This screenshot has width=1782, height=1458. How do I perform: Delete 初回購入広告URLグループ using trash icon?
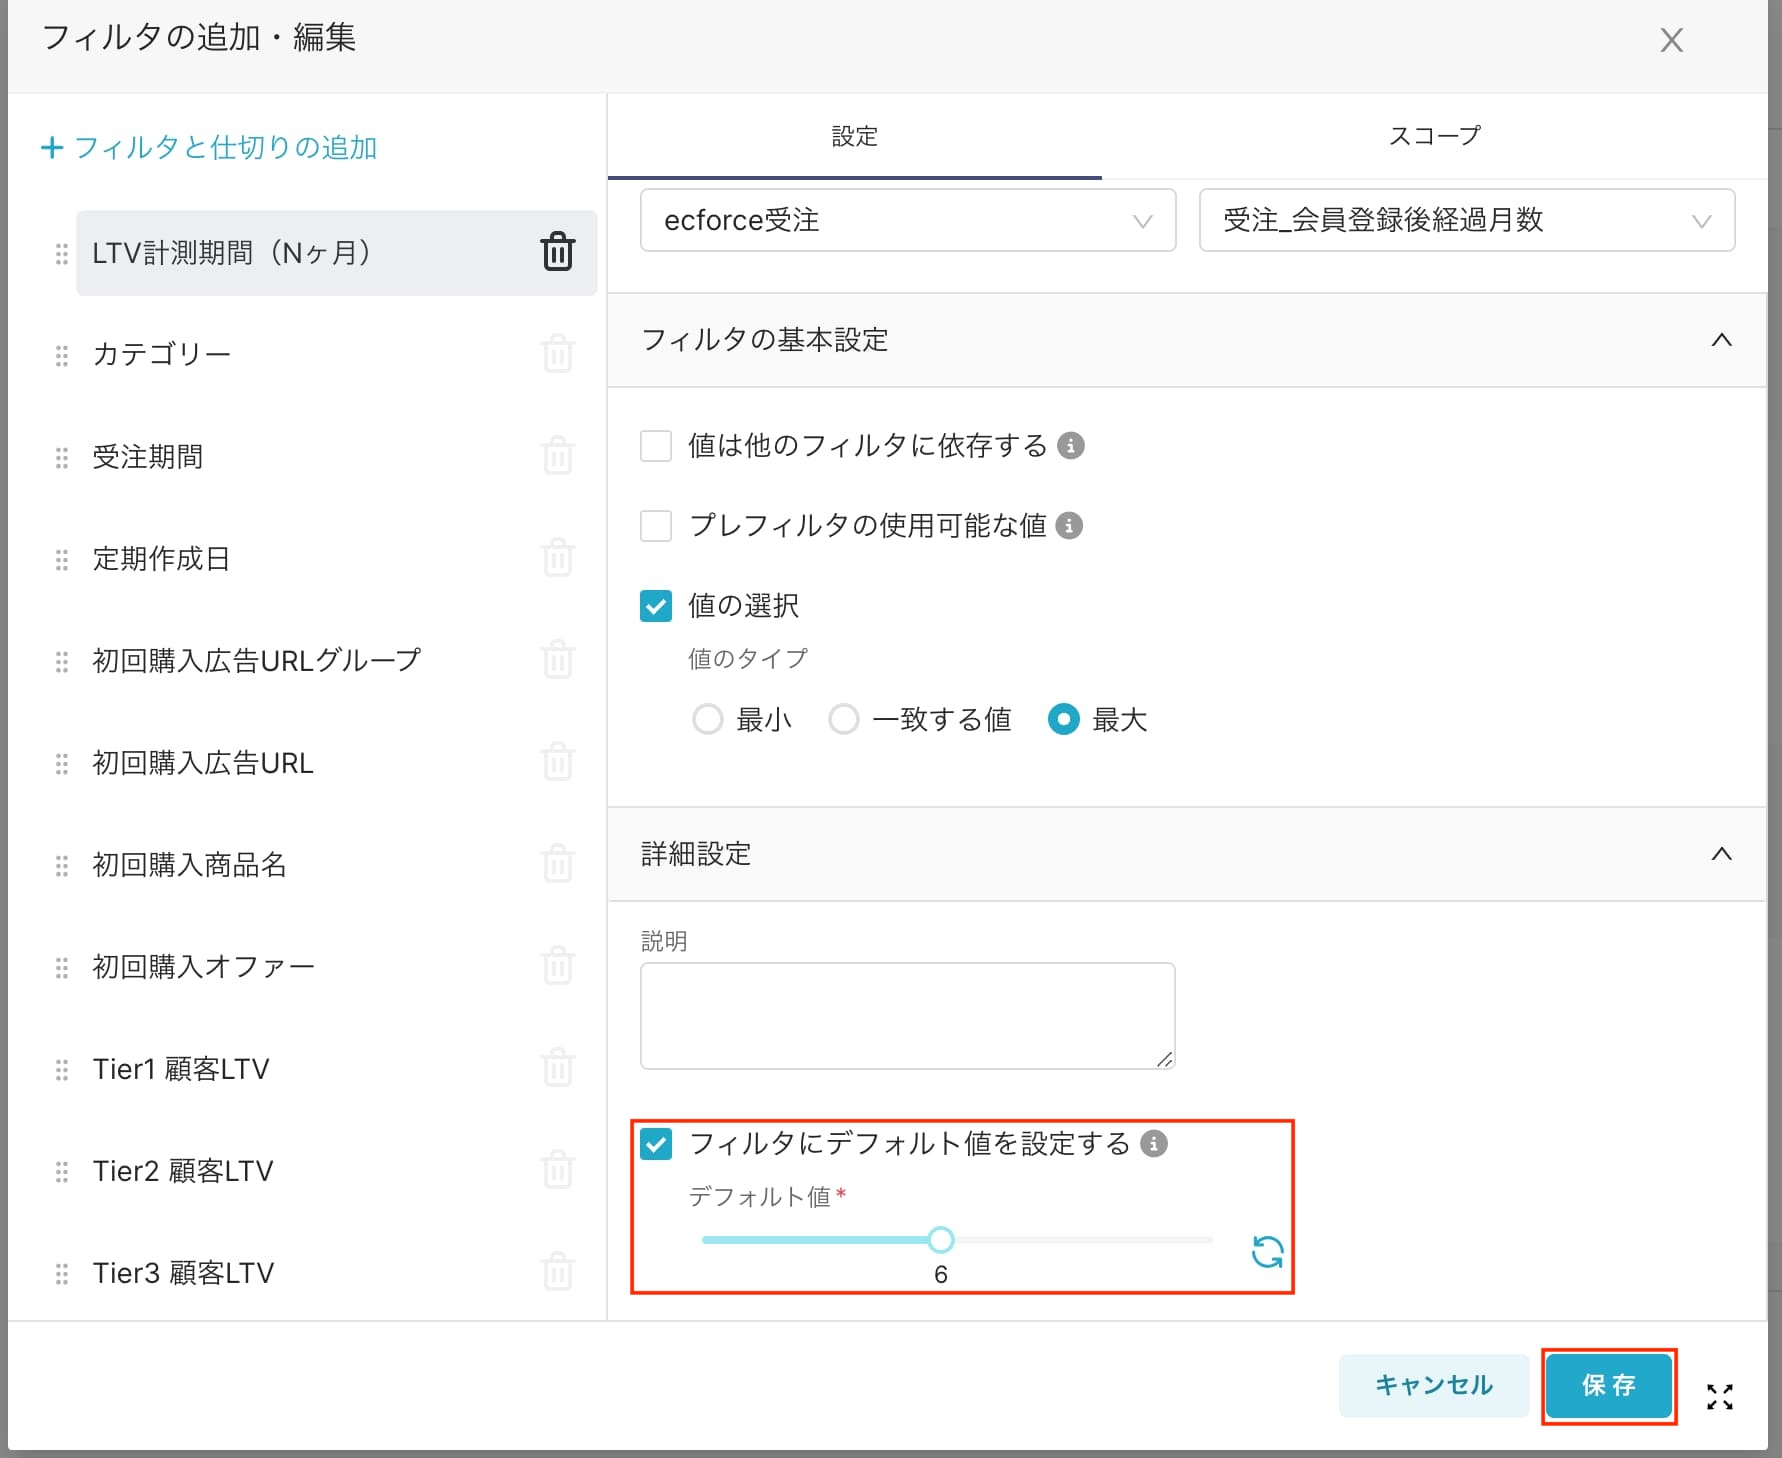tap(558, 660)
